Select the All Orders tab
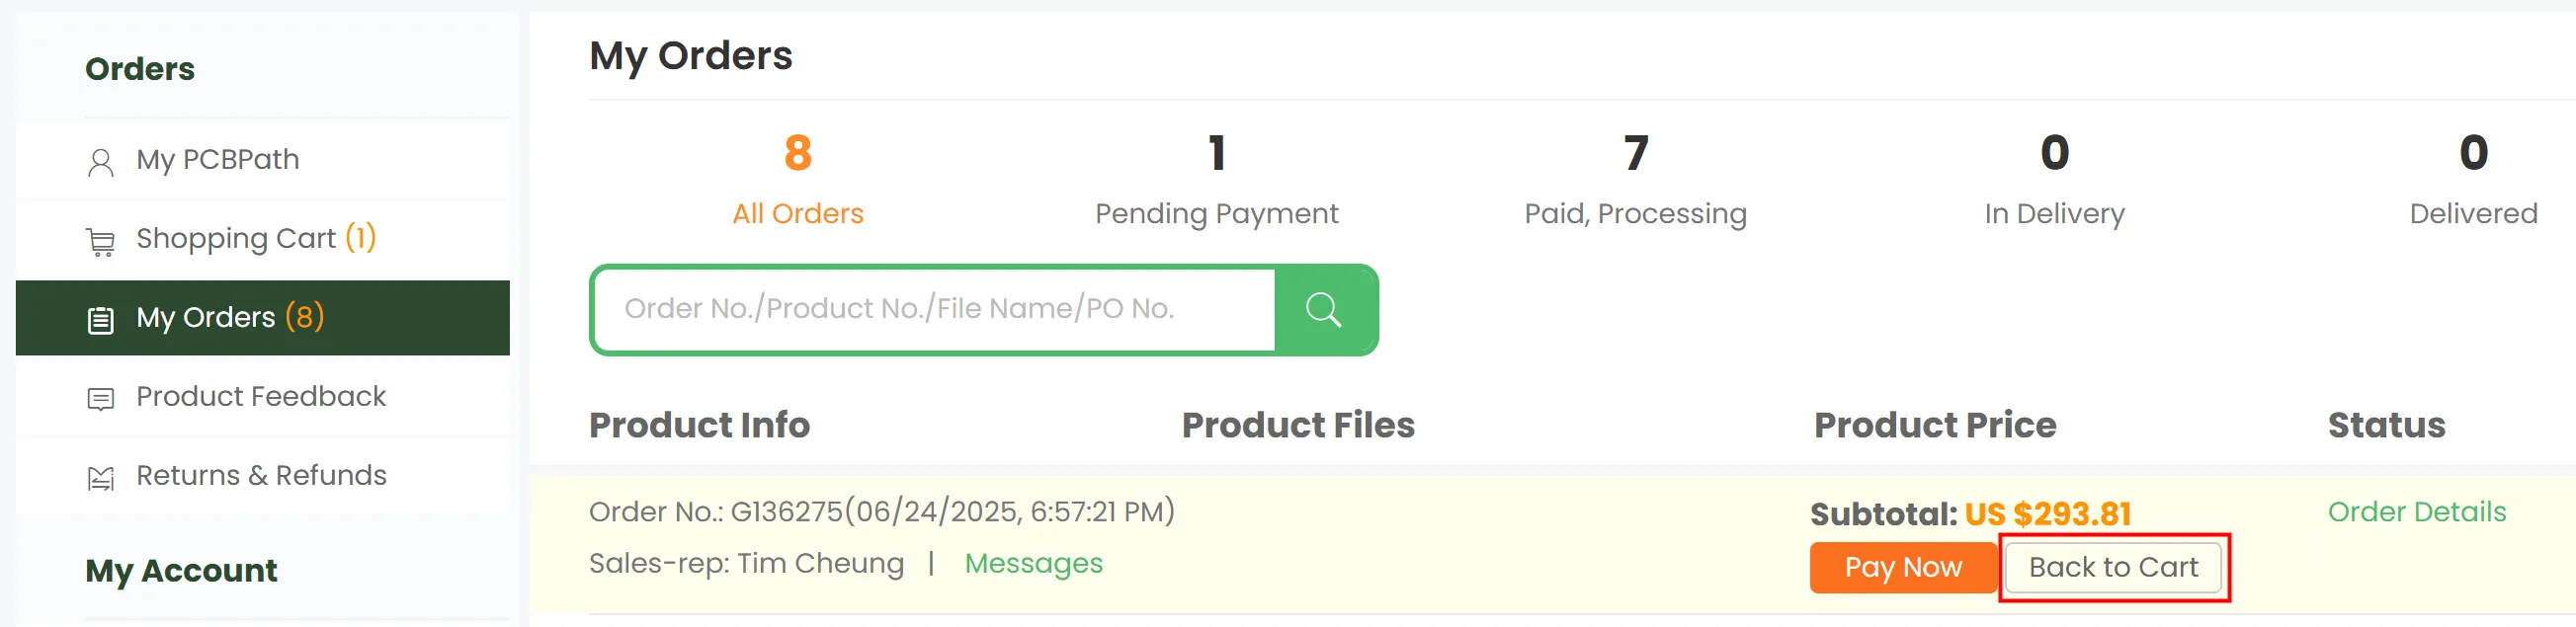The image size is (2576, 627). [x=797, y=181]
